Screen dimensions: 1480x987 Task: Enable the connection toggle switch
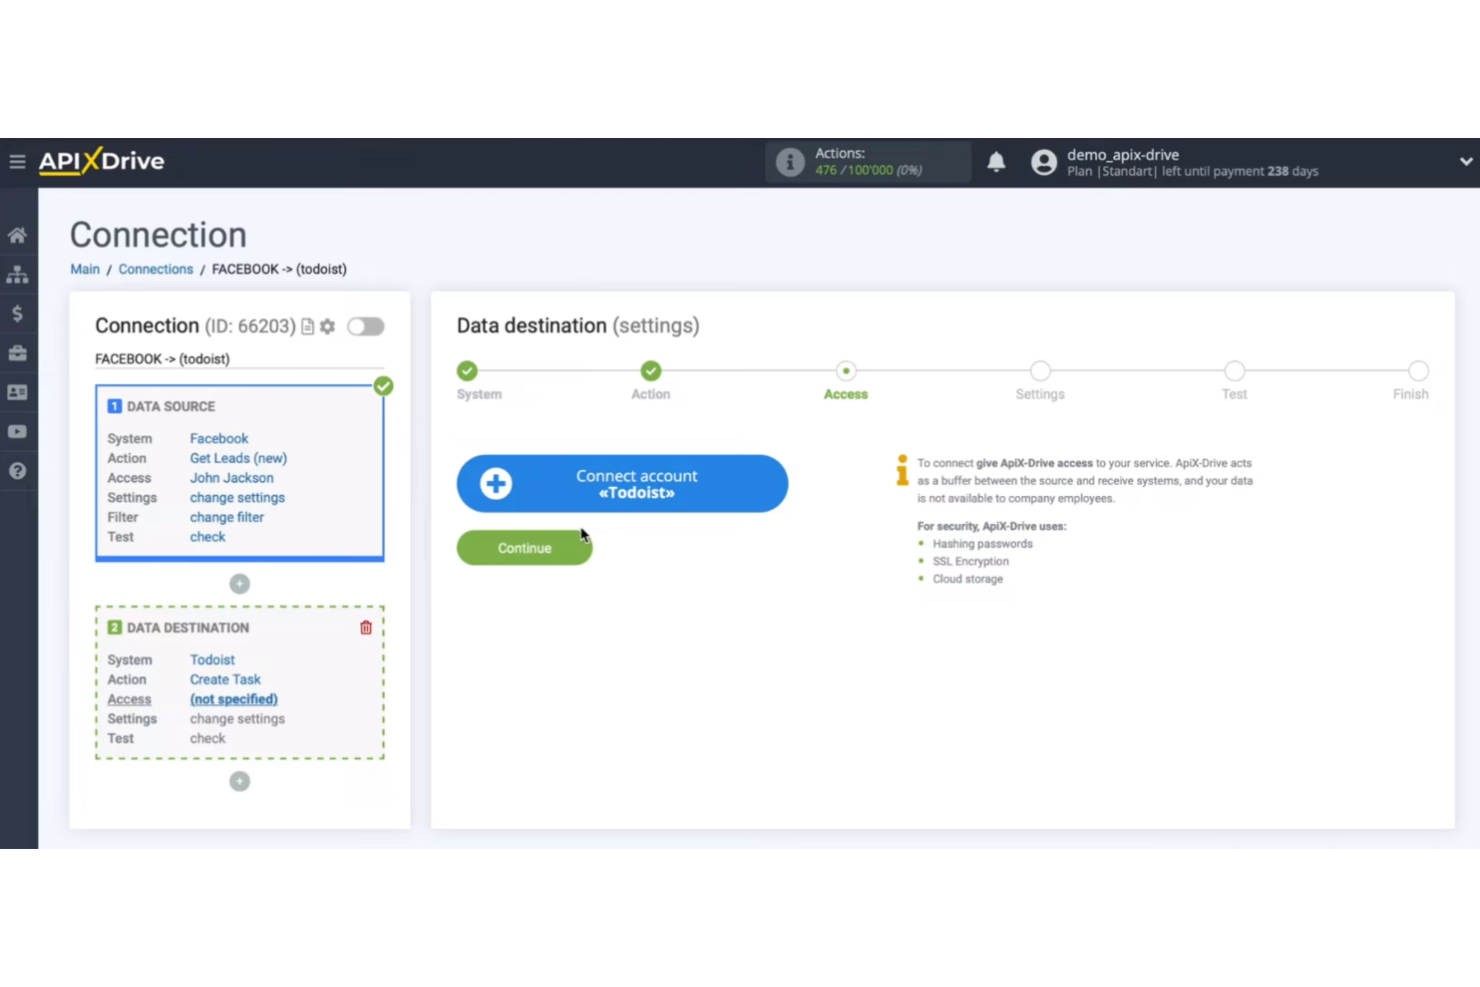coord(365,326)
